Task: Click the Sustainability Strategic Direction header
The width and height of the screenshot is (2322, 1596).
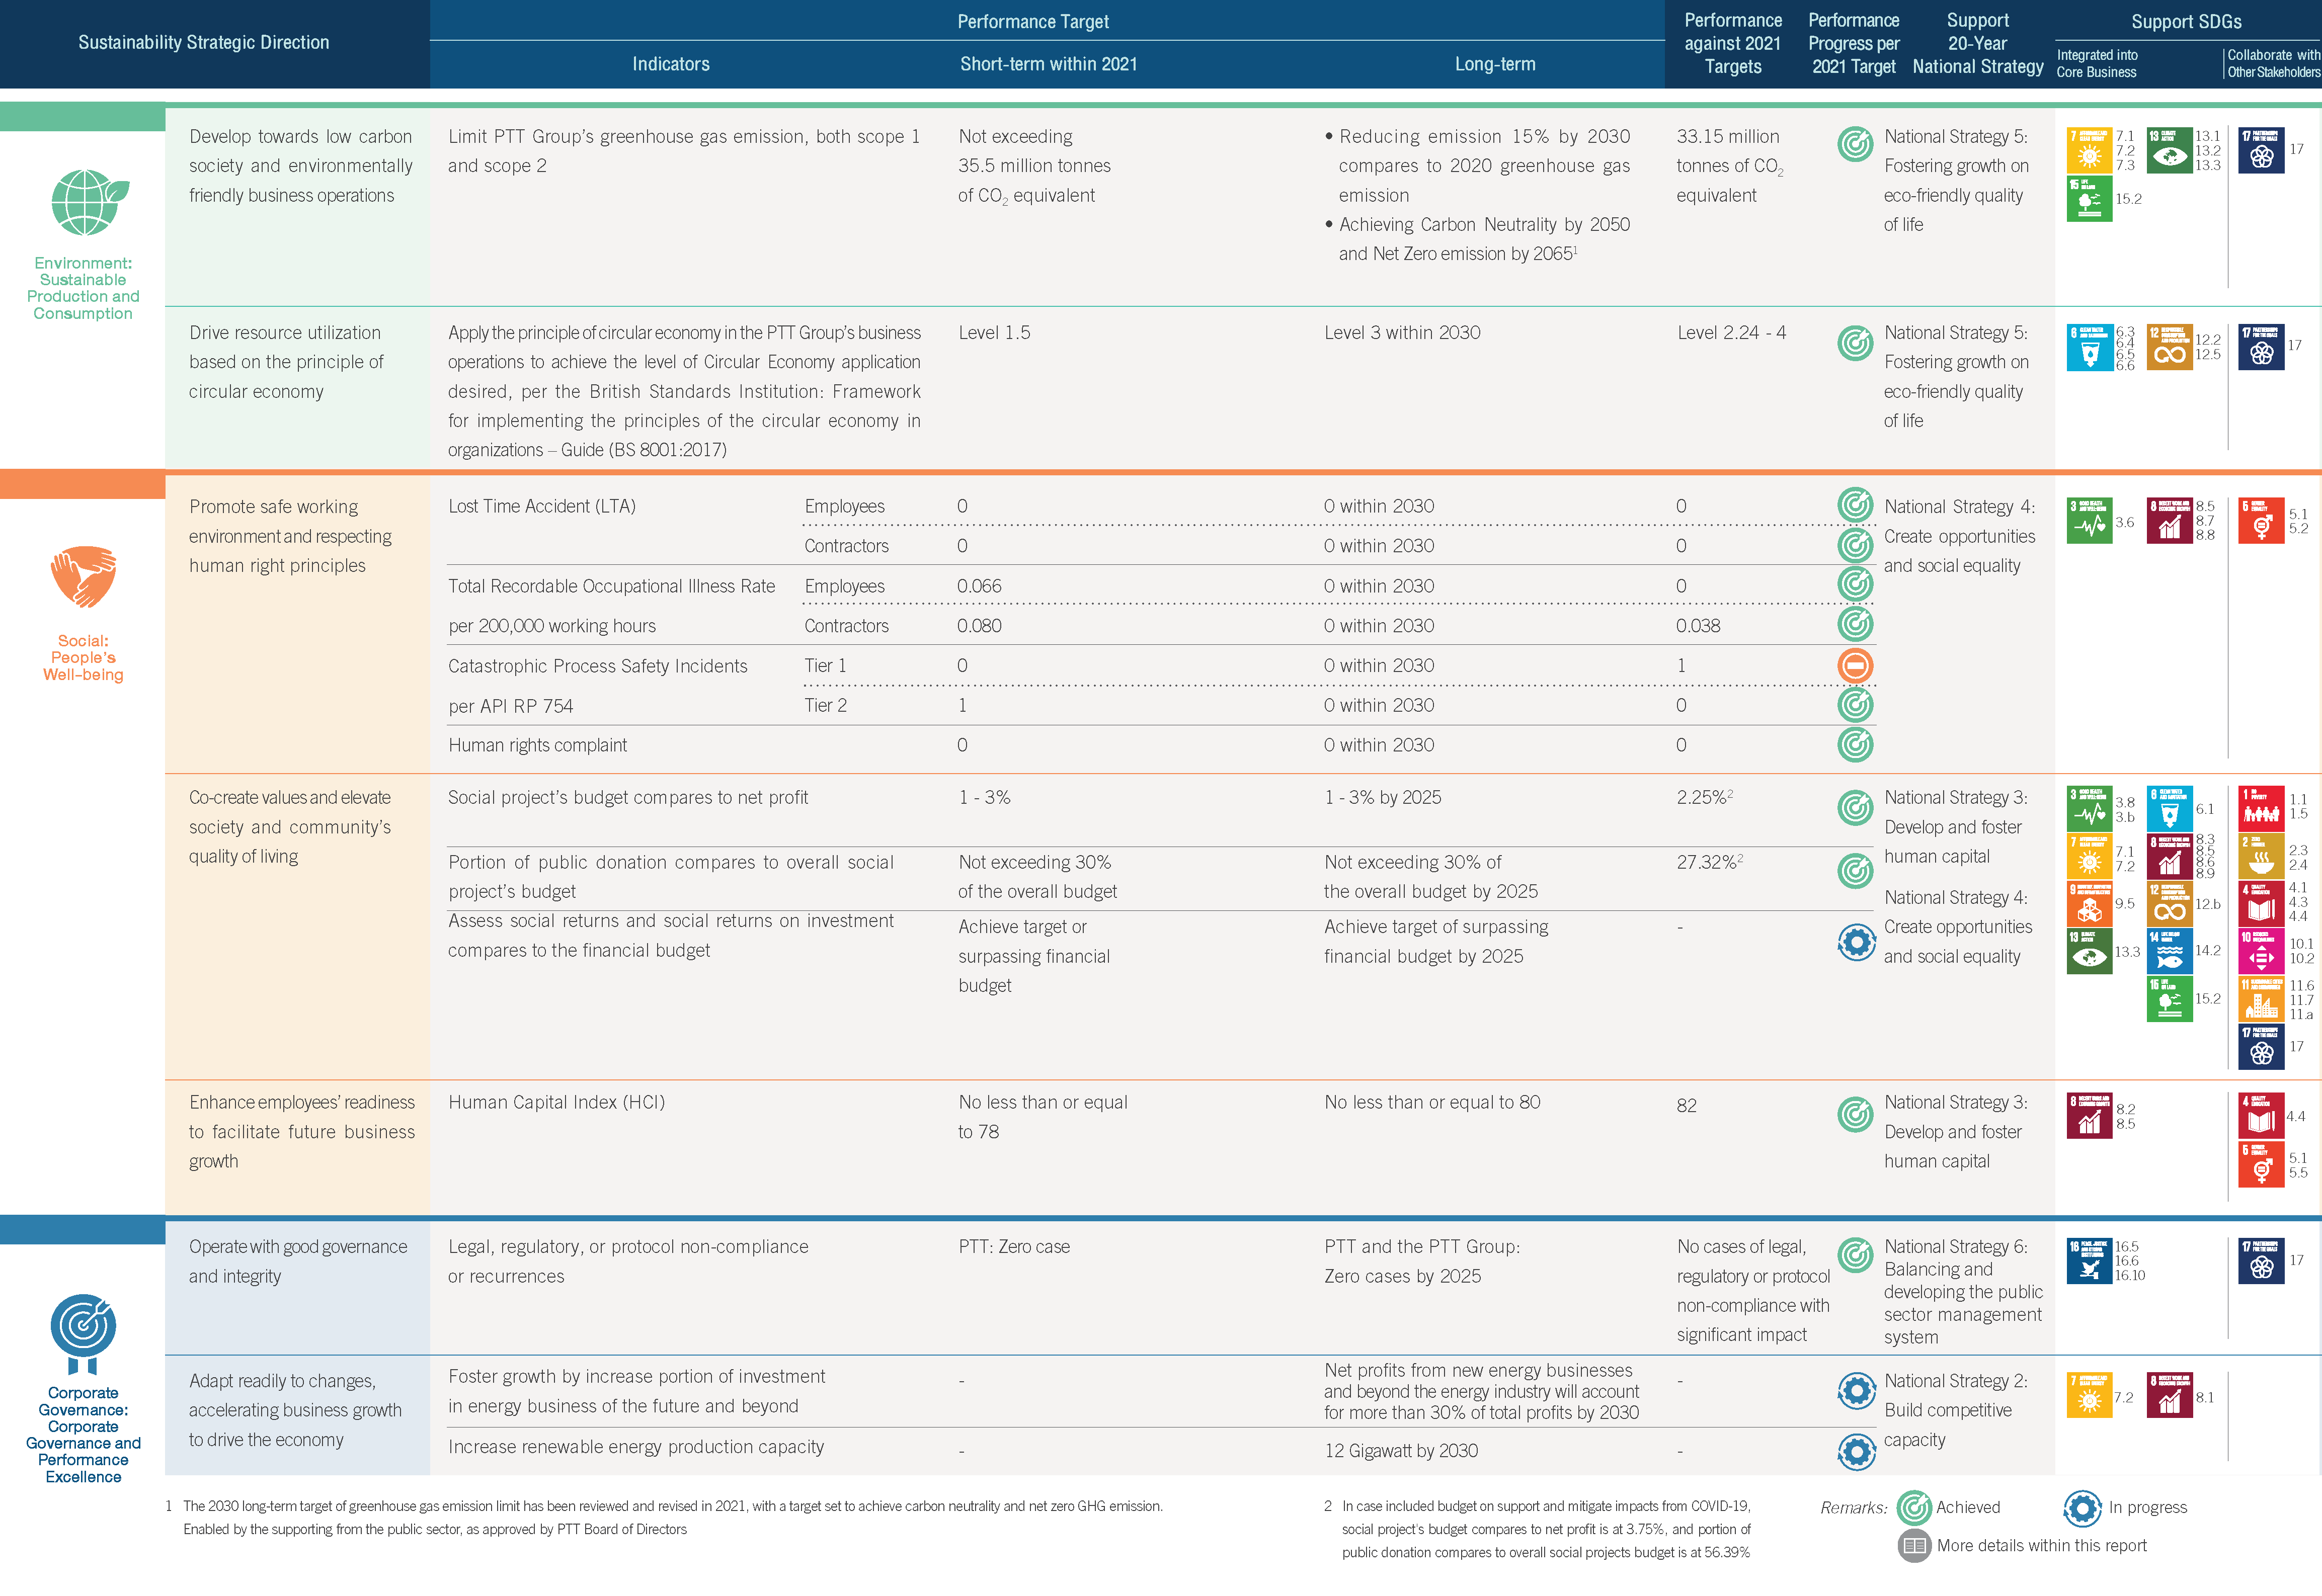Action: (204, 42)
